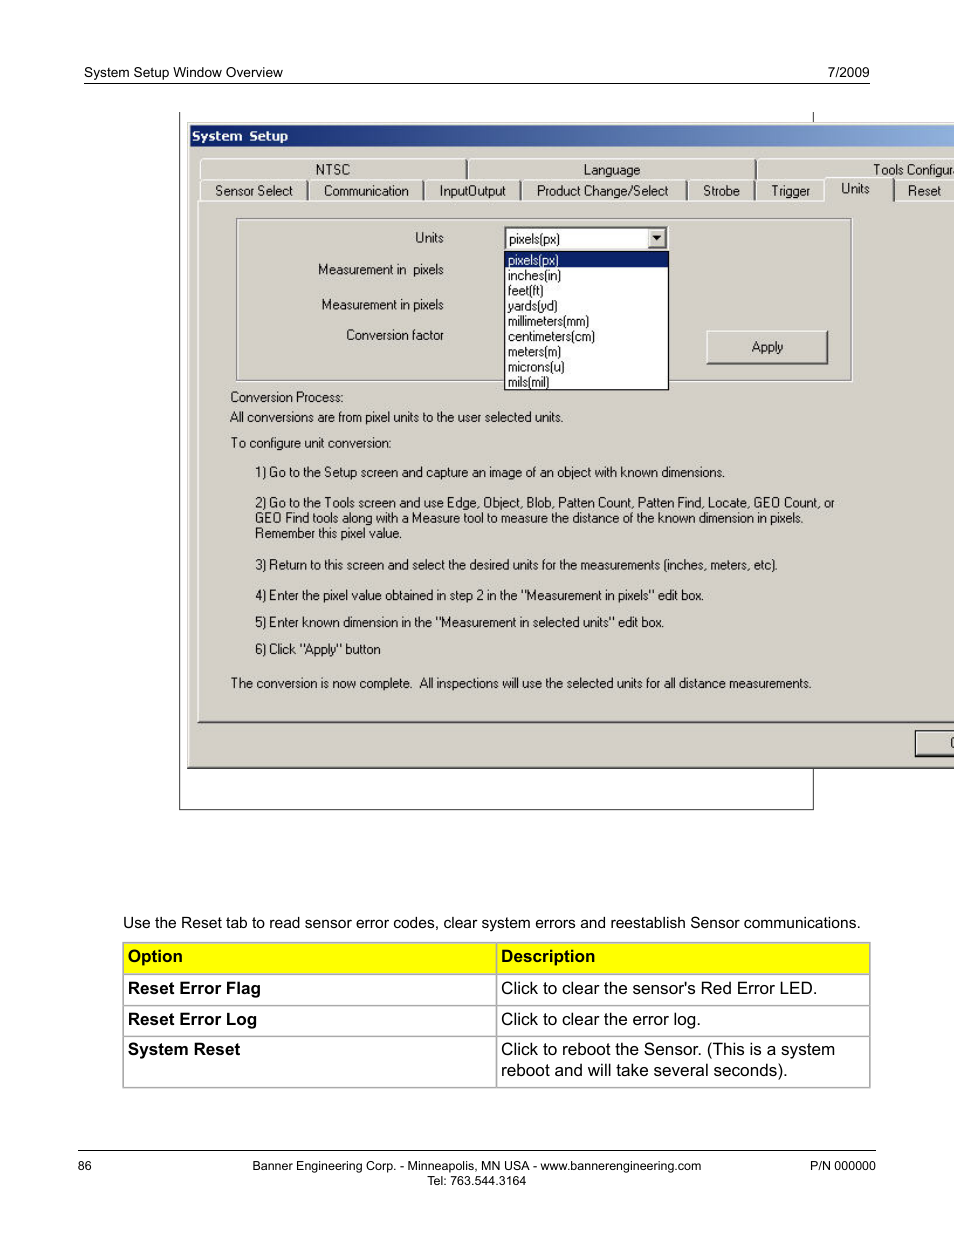Collapse the Units dropdown arrow
This screenshot has height=1235, width=954.
point(656,238)
